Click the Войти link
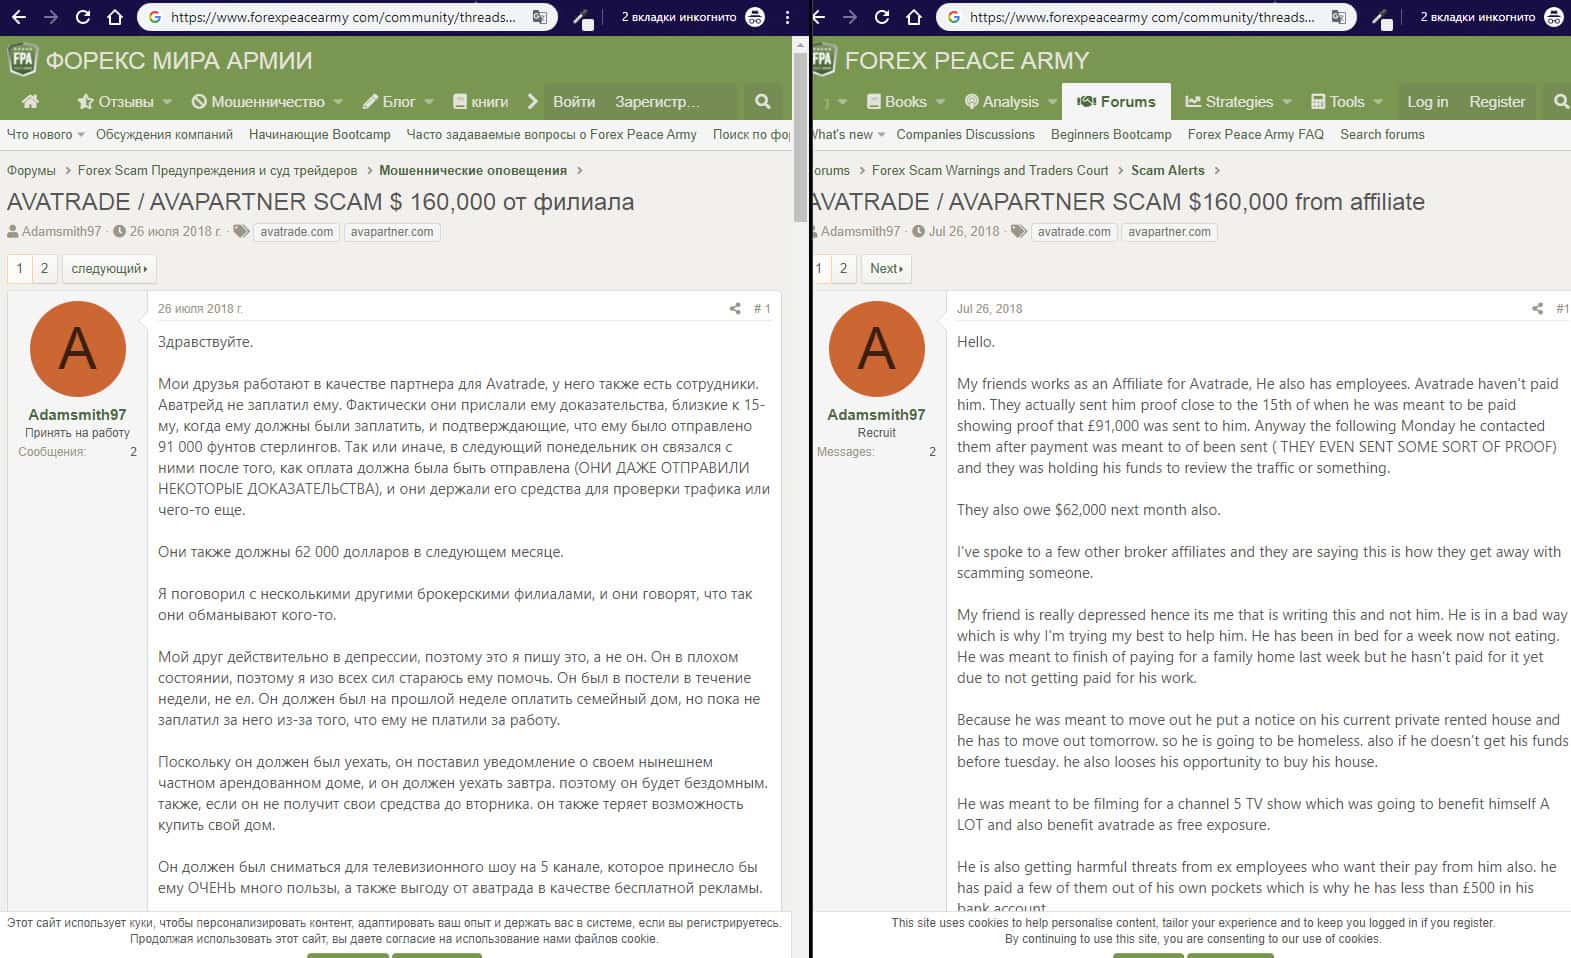This screenshot has height=958, width=1571. (x=574, y=102)
